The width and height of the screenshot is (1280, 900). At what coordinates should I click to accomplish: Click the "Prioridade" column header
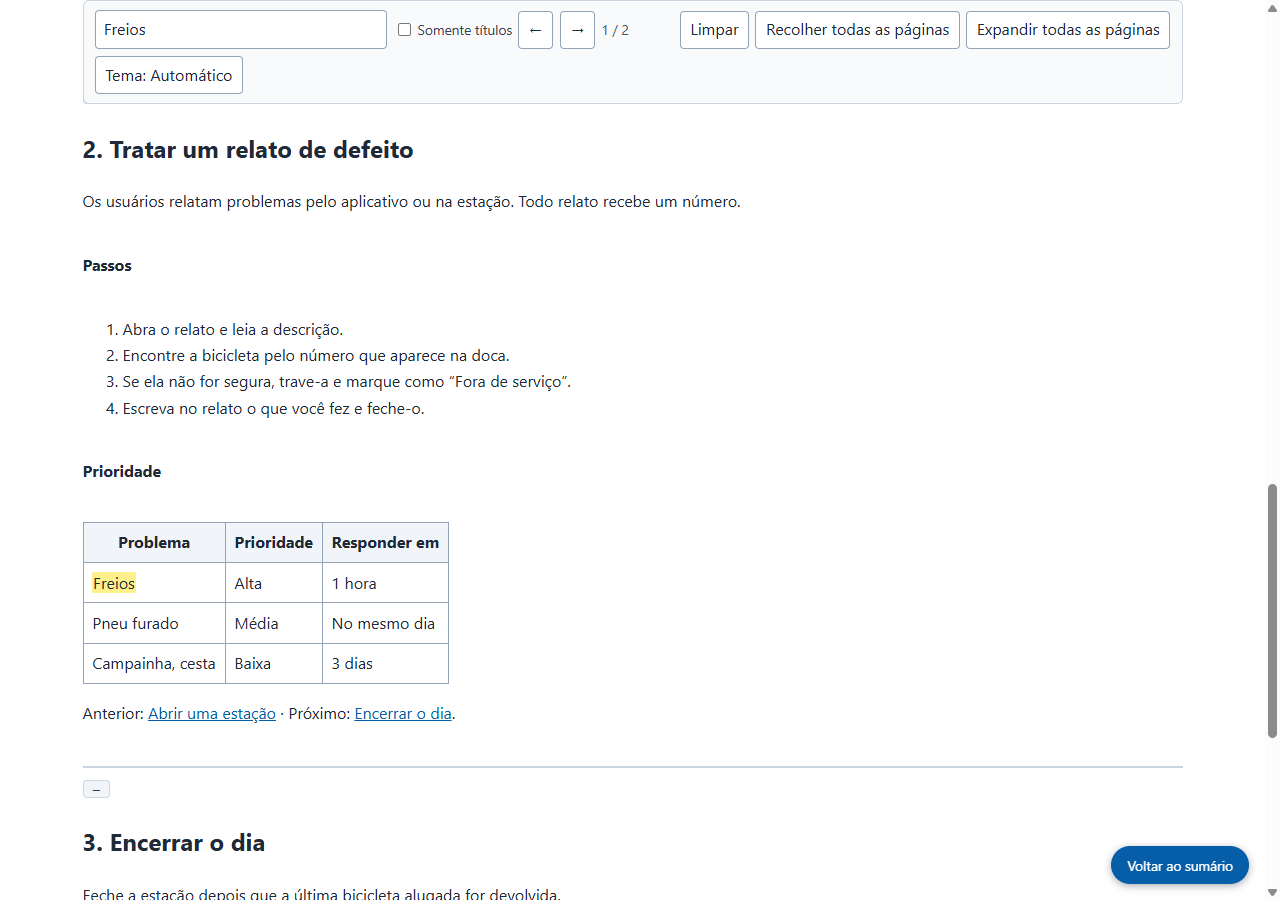click(x=274, y=543)
